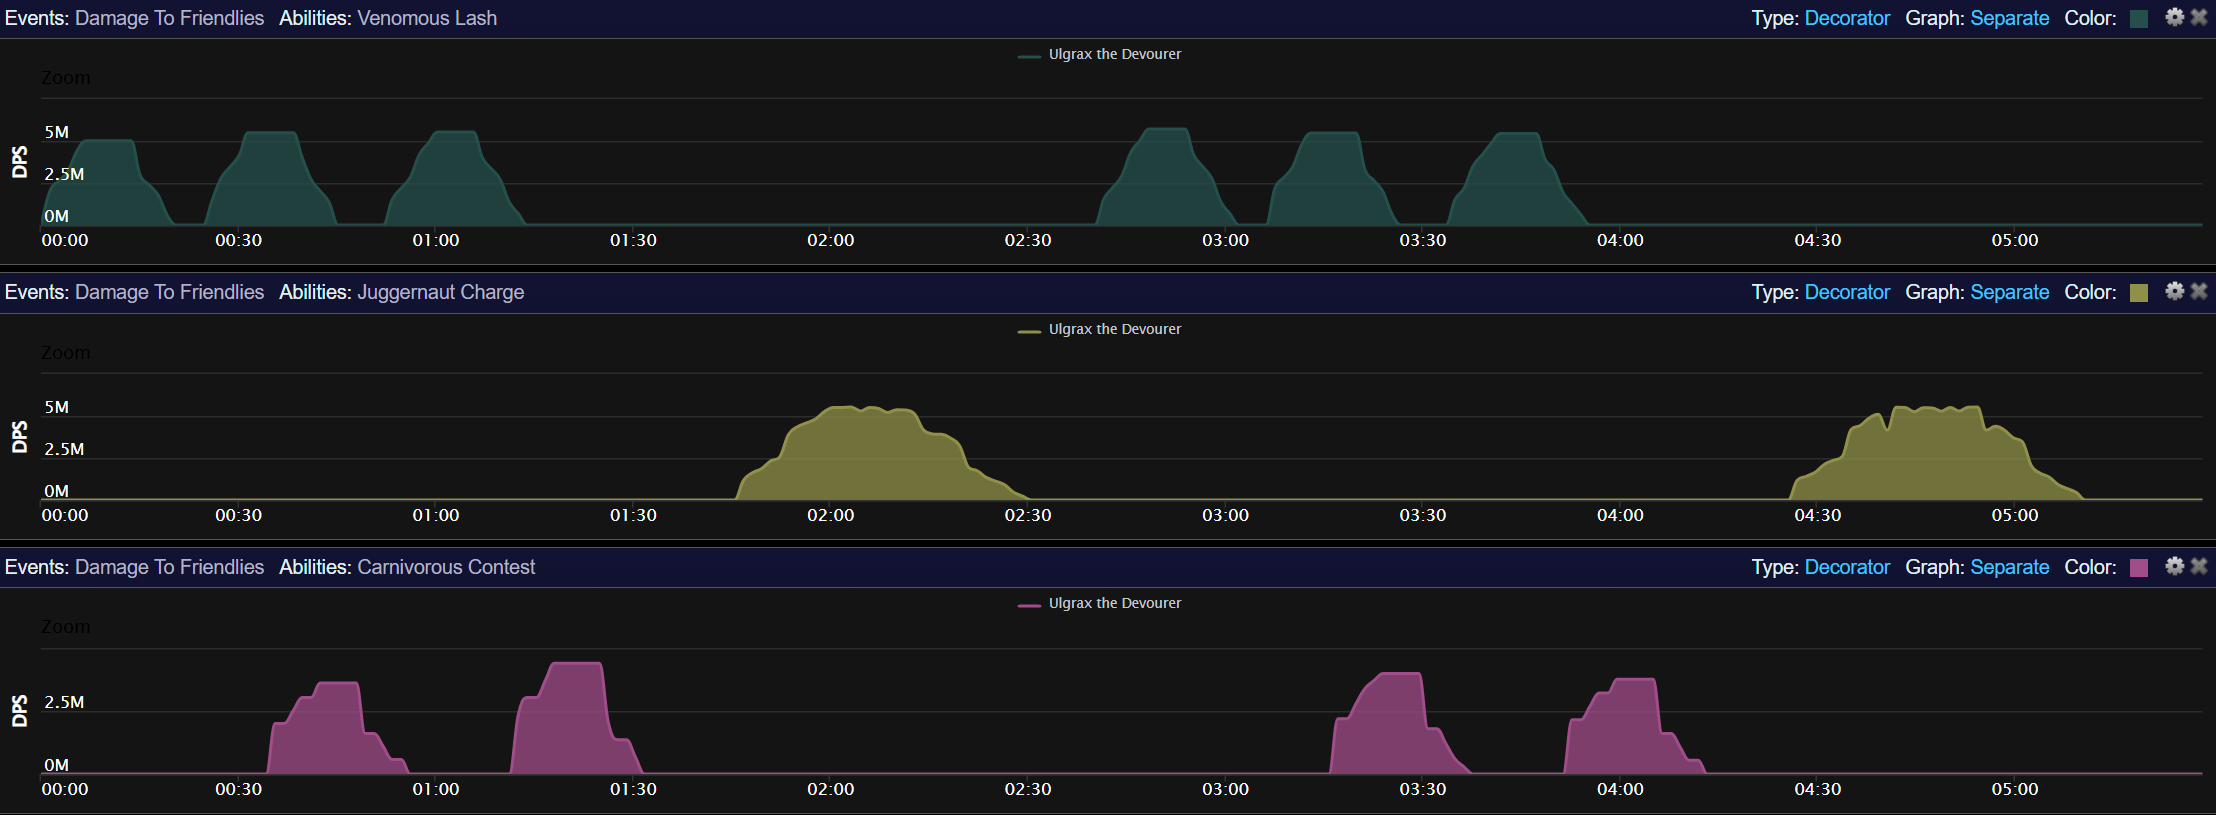This screenshot has width=2216, height=815.
Task: Click the 03:30 tick label in Carnivorous Contest graph
Action: (x=1422, y=789)
